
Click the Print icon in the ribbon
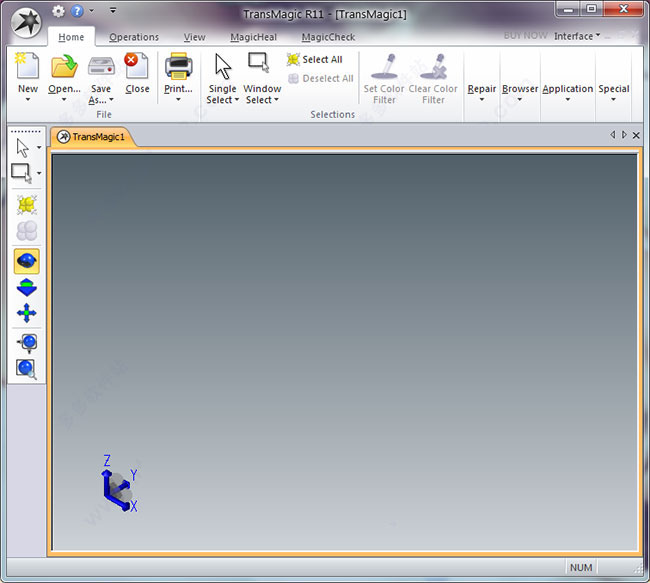(178, 76)
